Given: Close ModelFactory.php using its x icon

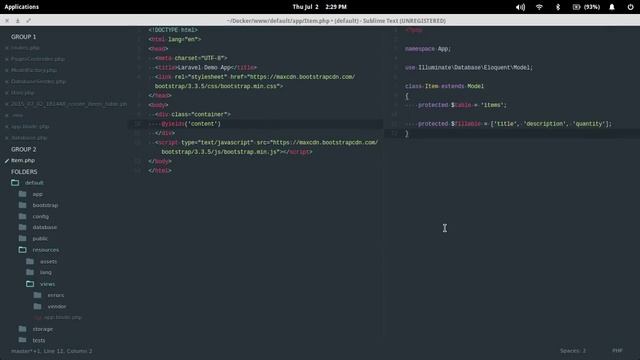Looking at the screenshot, I should [x=7, y=71].
